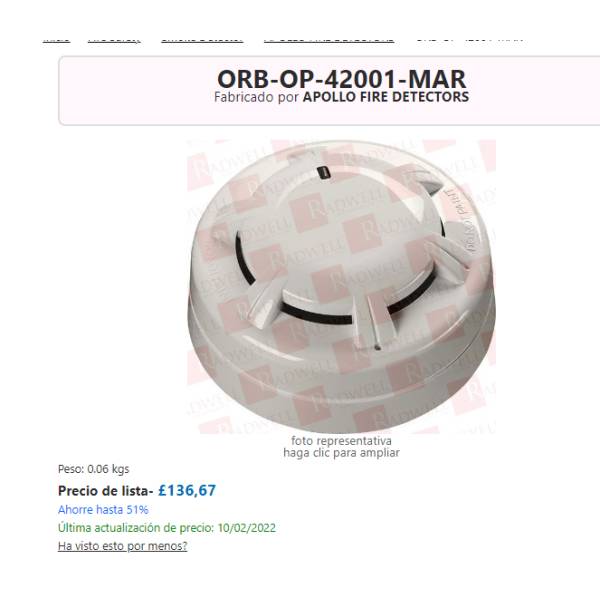The height and width of the screenshot is (600, 600).
Task: Click the 'Fabricado por' text in header
Action: pos(256,97)
